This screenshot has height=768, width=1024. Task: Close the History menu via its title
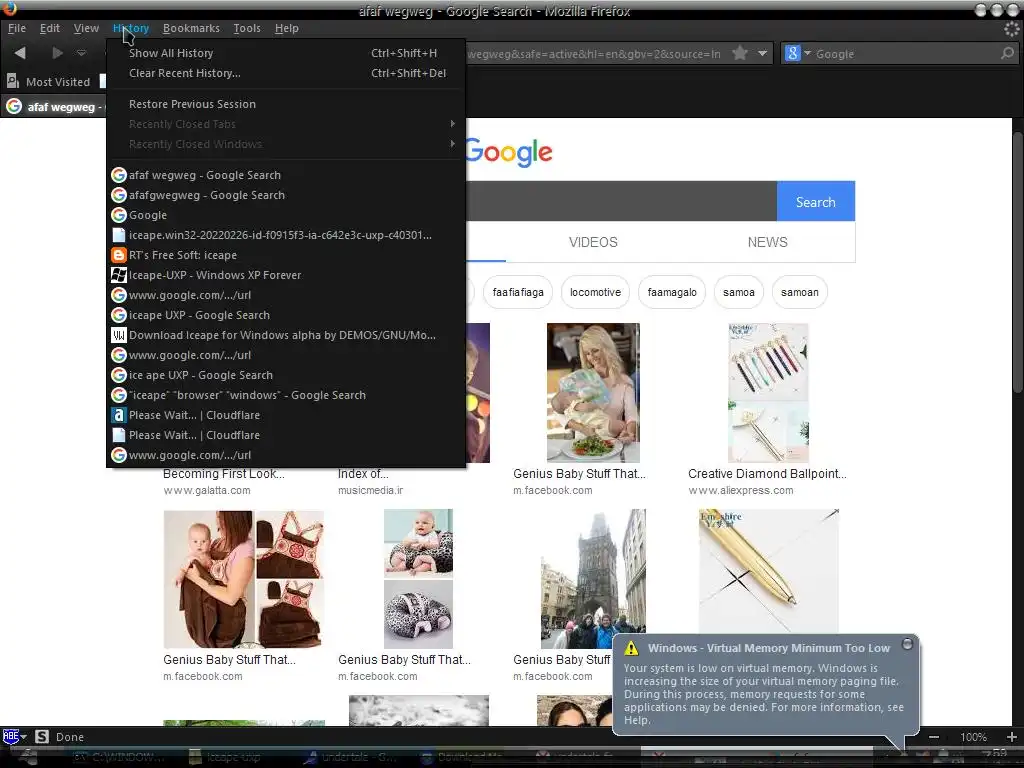[131, 28]
